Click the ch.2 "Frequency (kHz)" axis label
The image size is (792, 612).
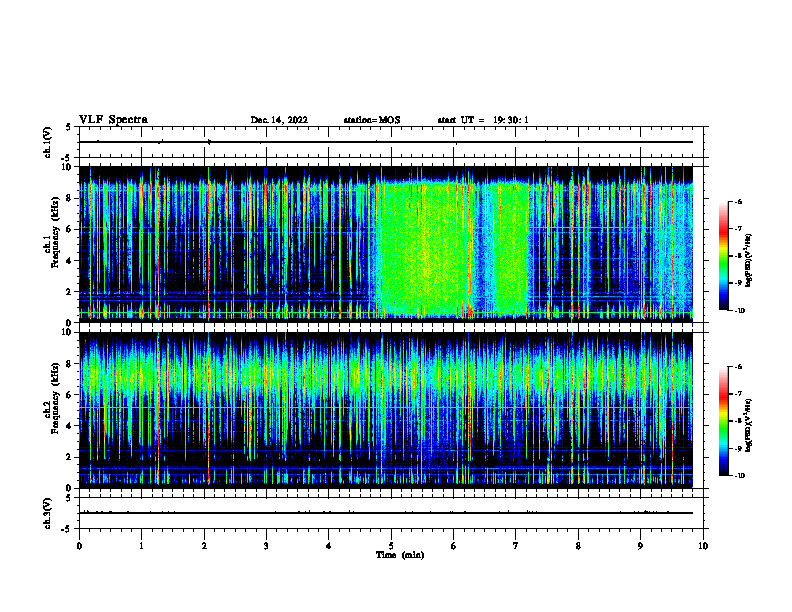pyautogui.click(x=55, y=398)
